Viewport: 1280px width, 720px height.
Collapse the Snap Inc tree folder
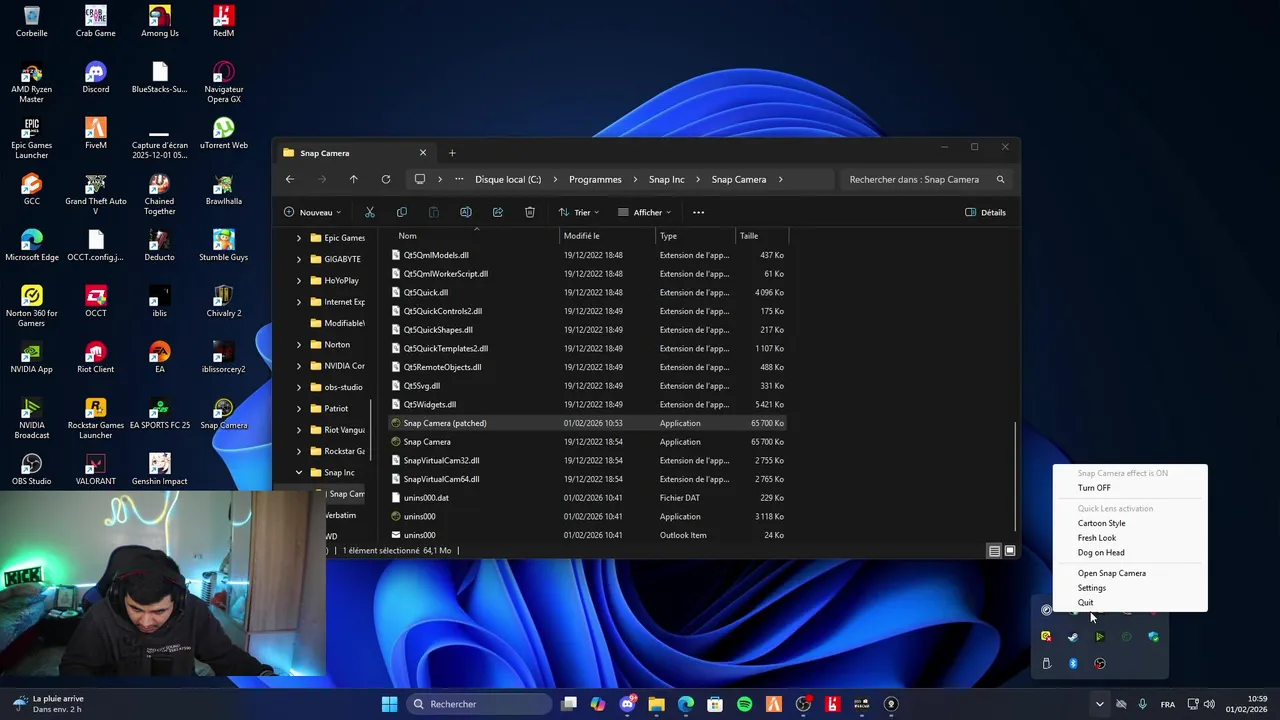point(299,472)
